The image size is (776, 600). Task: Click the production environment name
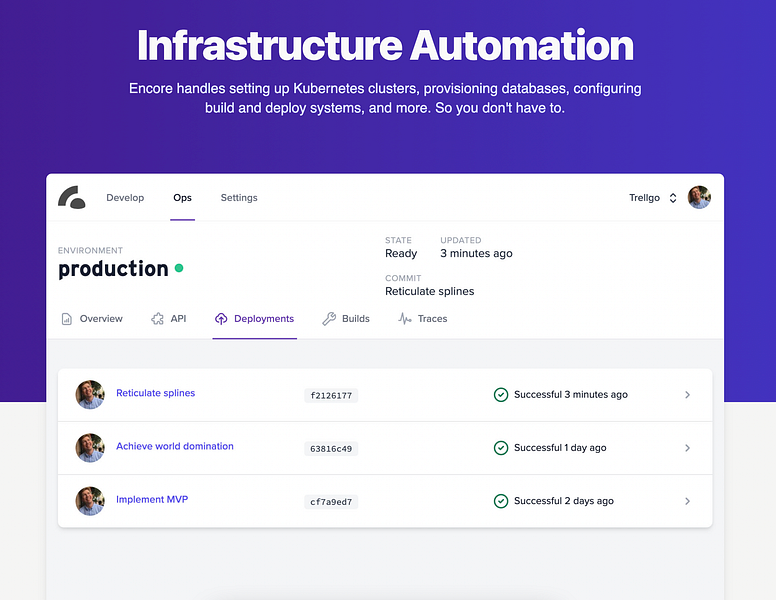(113, 269)
